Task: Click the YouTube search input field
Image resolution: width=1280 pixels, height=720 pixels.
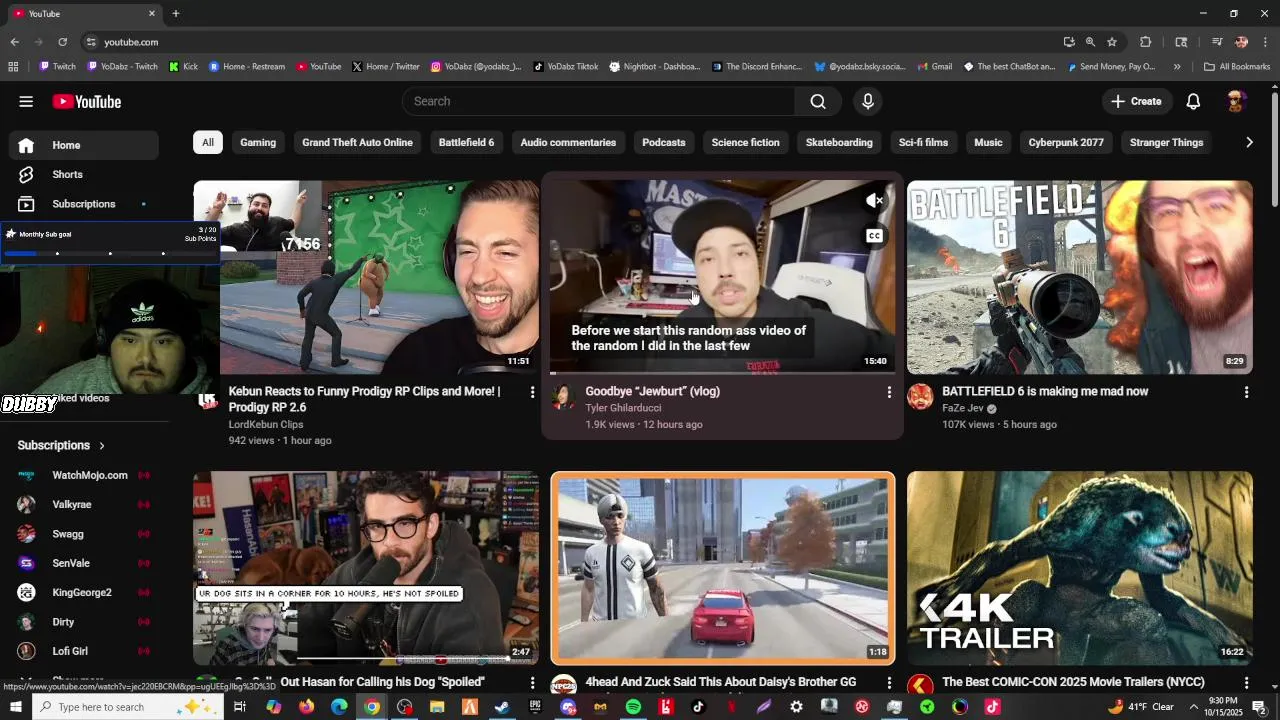Action: click(598, 101)
